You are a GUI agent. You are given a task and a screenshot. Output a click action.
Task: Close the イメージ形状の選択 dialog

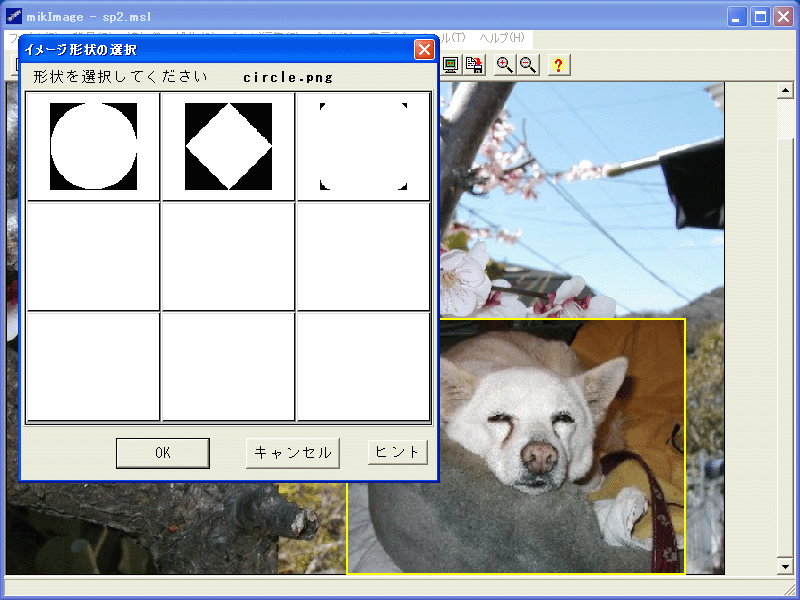tap(424, 49)
